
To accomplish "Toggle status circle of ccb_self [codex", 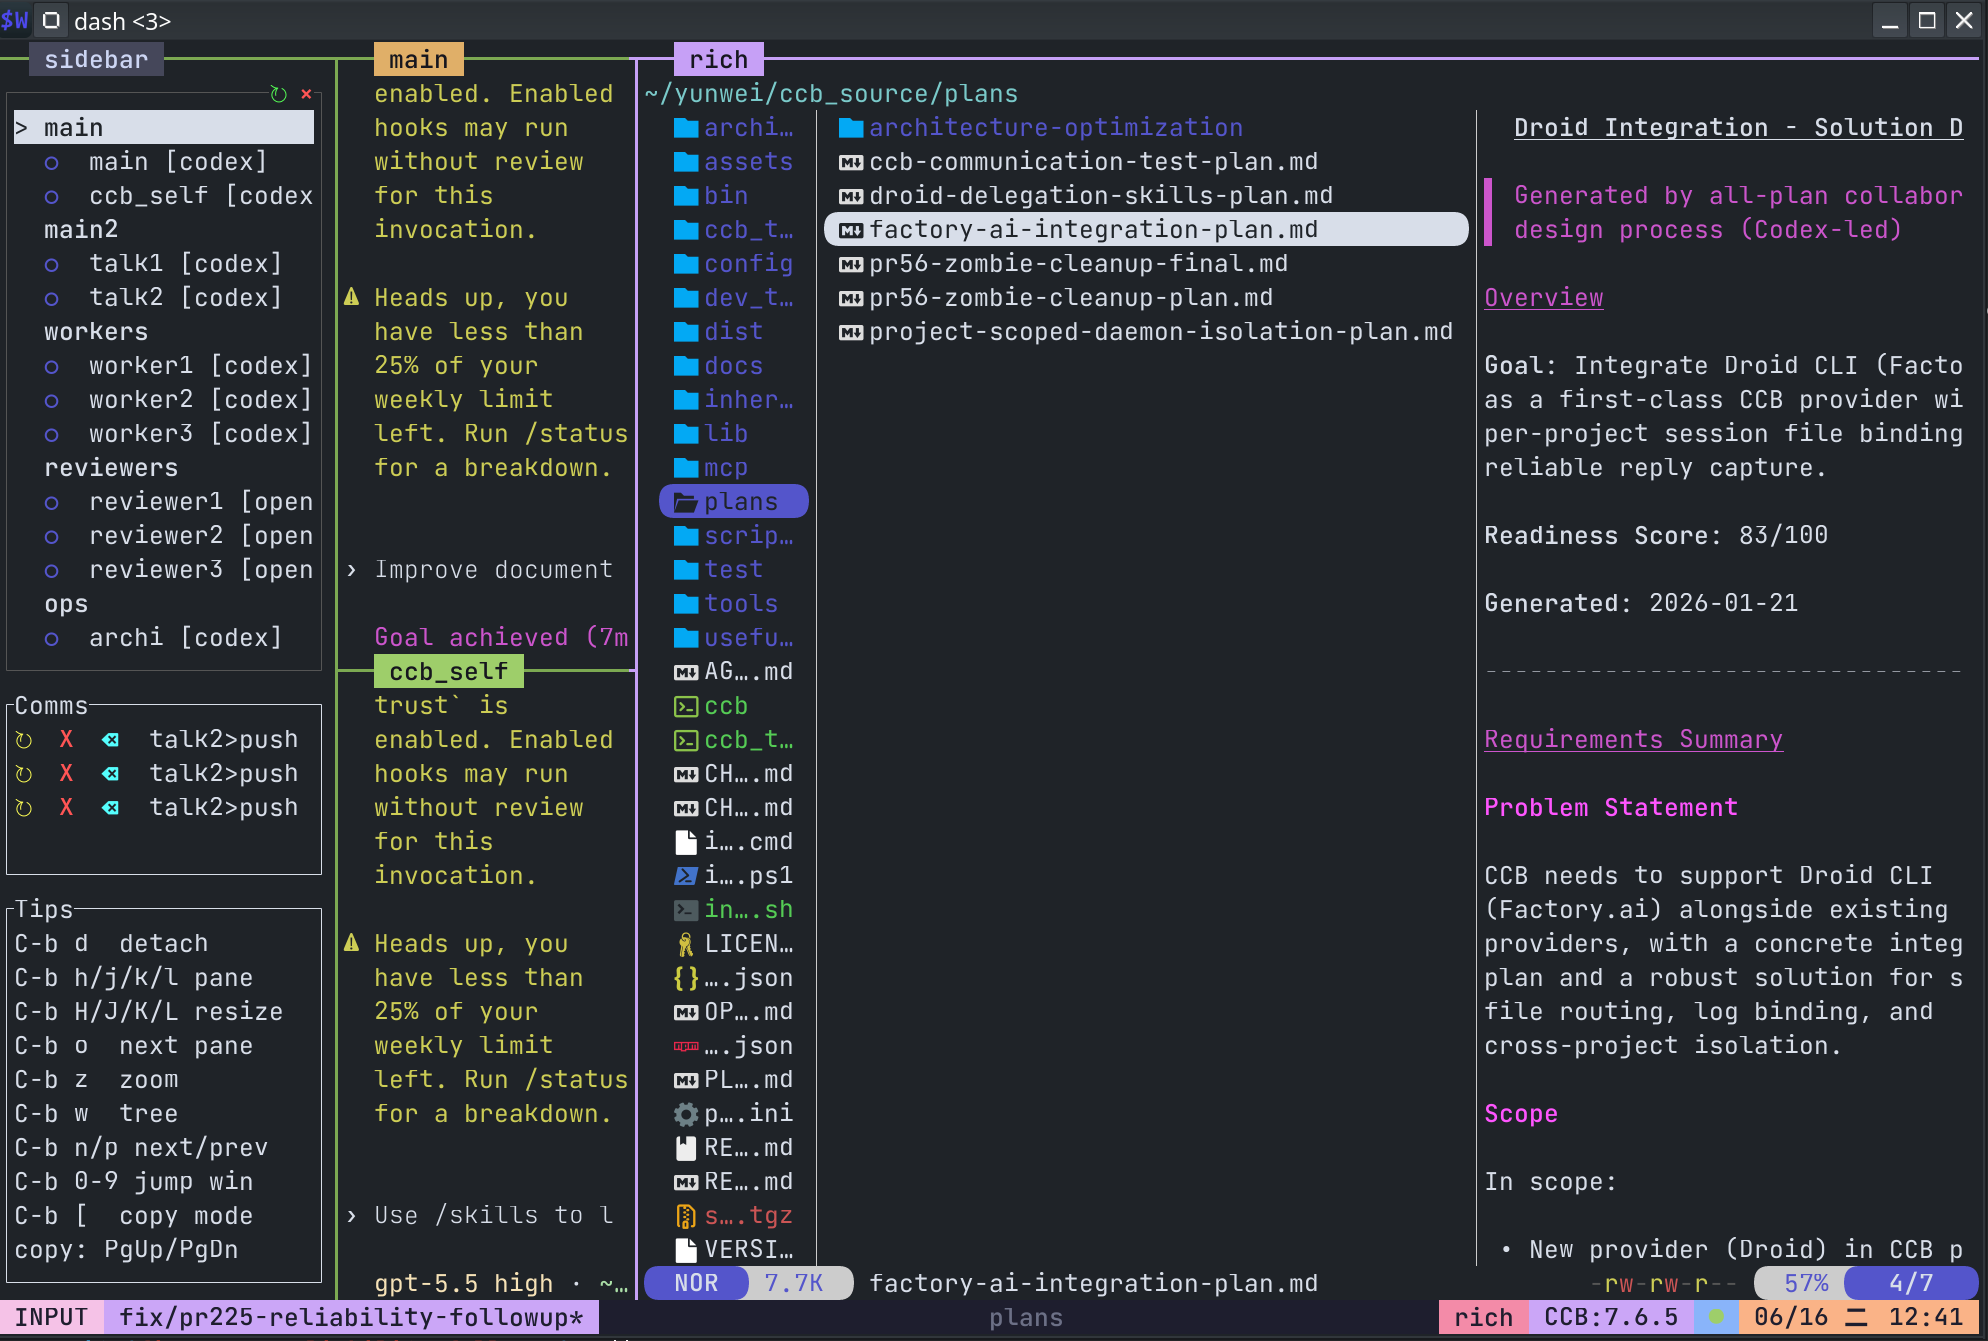I will click(52, 196).
